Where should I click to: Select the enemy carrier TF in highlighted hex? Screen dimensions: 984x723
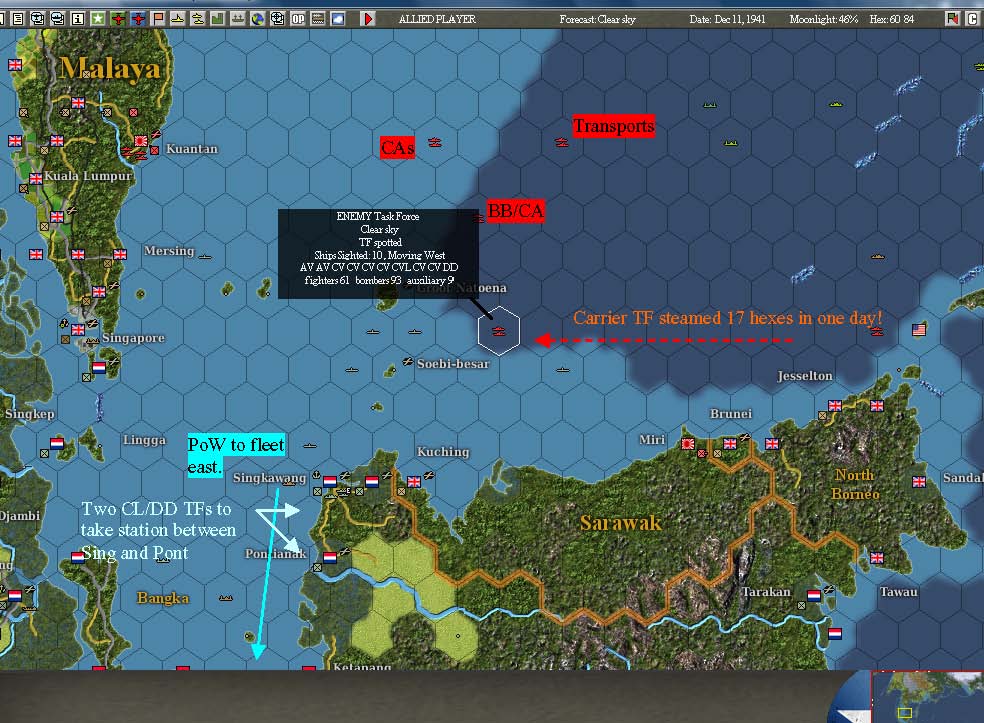[499, 331]
